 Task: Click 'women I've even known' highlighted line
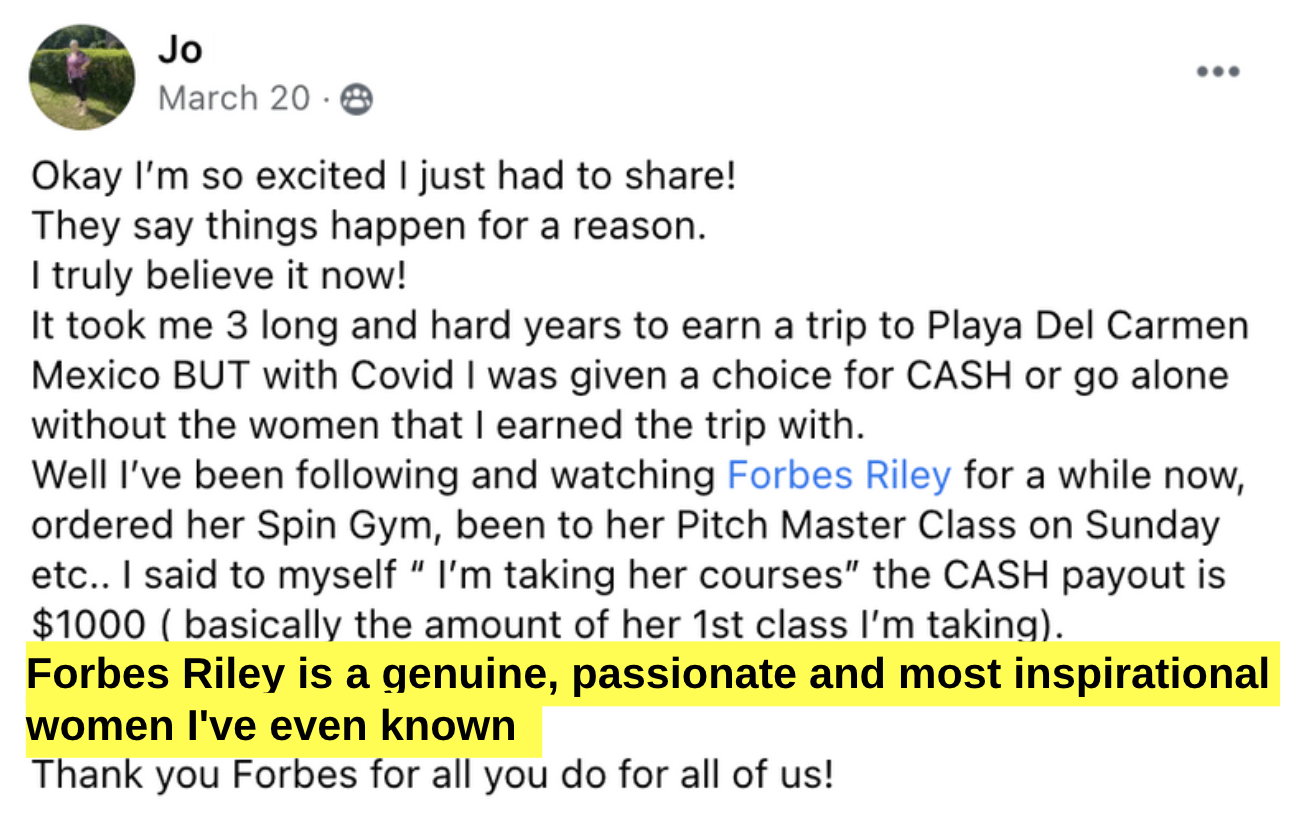[271, 725]
